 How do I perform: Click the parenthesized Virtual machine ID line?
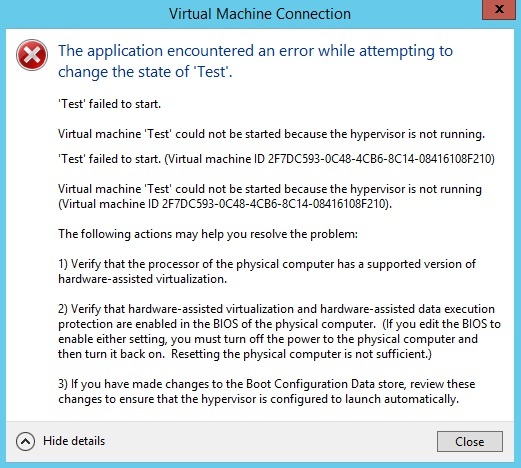[x=225, y=204]
